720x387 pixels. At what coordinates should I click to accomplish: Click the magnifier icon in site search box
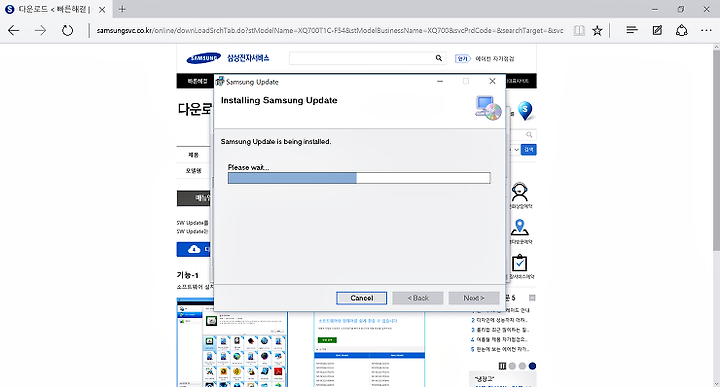pyautogui.click(x=439, y=58)
